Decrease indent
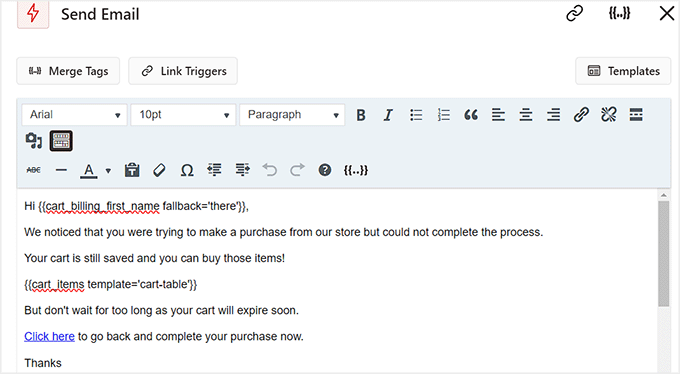Image resolution: width=680 pixels, height=374 pixels. tap(214, 170)
